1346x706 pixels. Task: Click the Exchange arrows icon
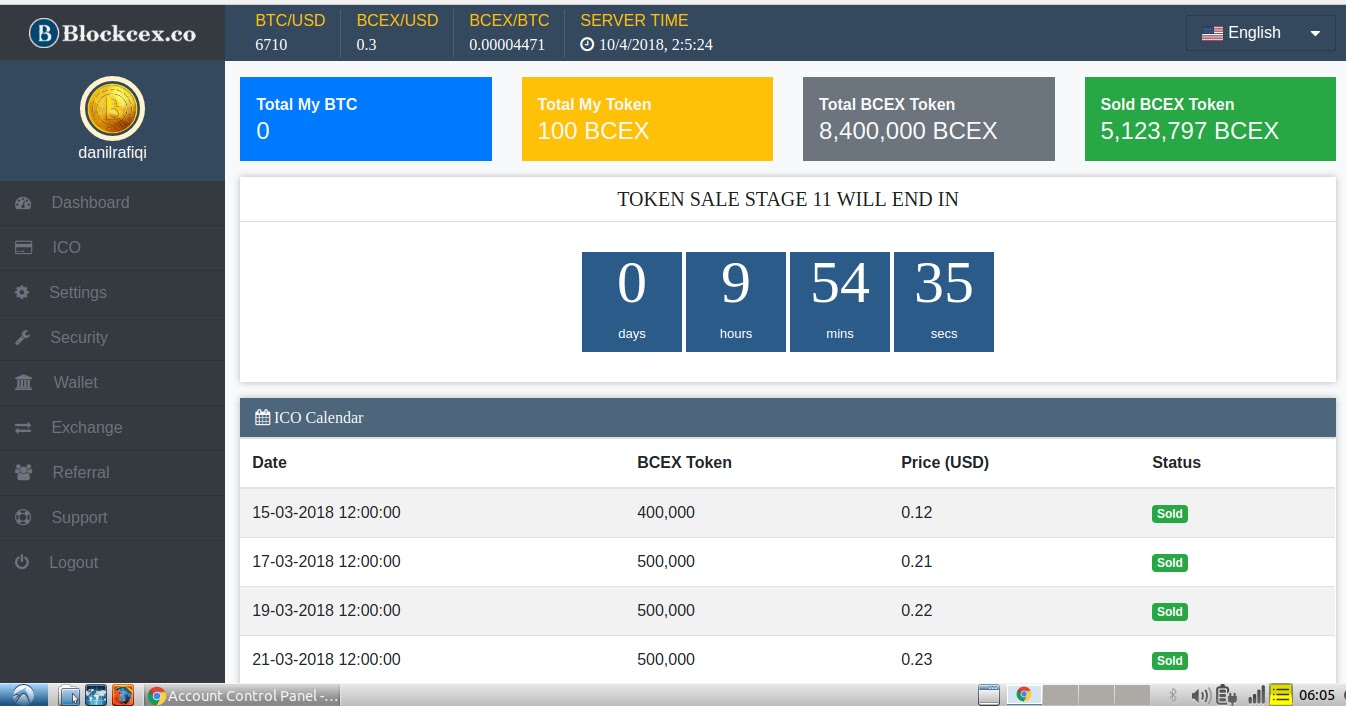23,428
